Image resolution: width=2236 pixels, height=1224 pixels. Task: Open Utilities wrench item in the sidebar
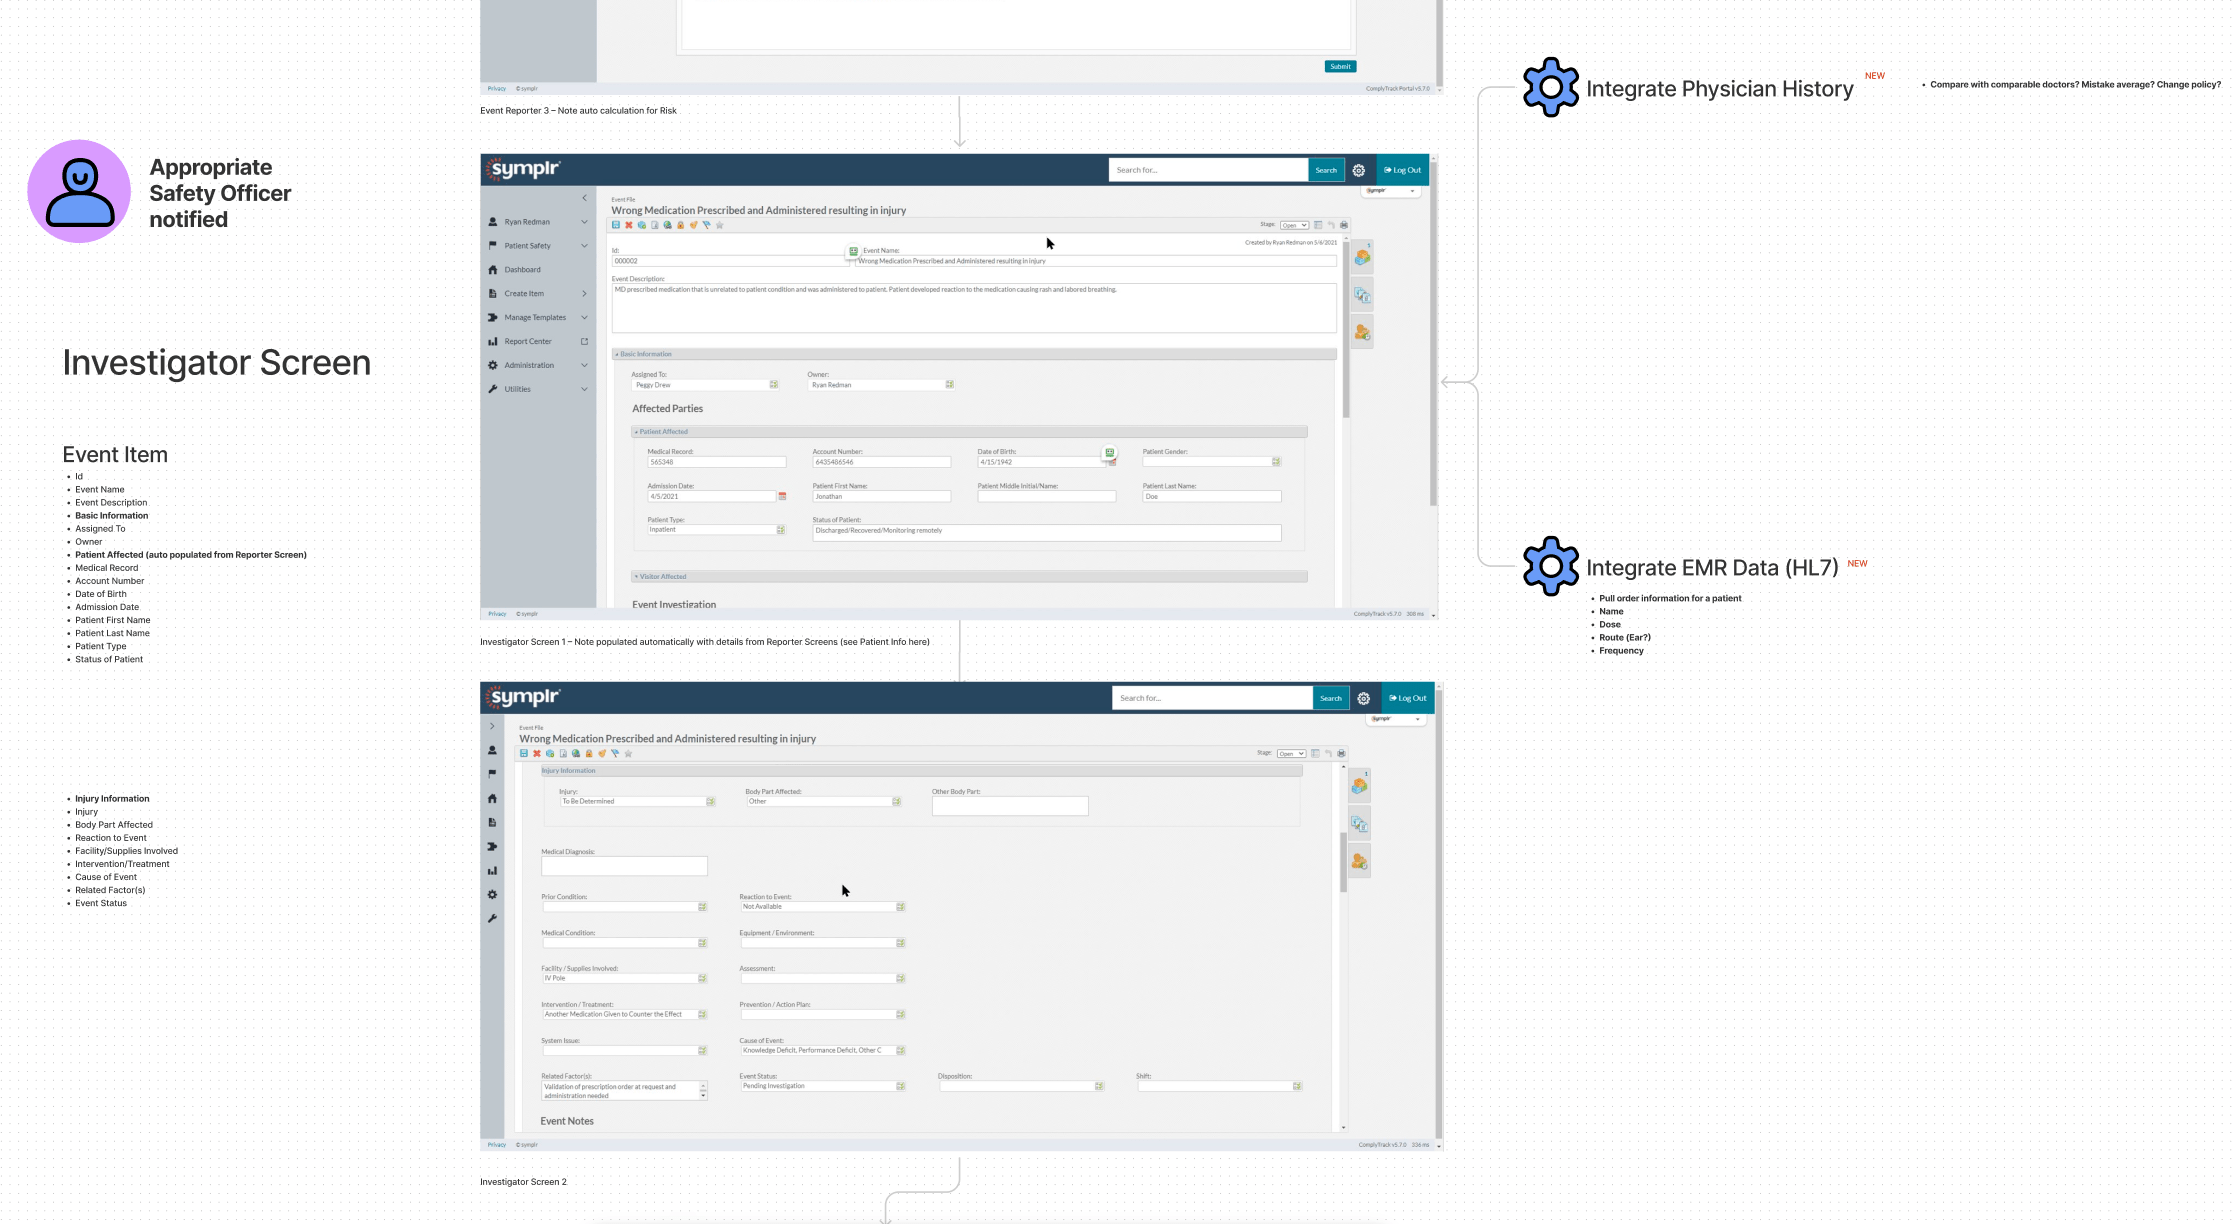click(x=516, y=389)
